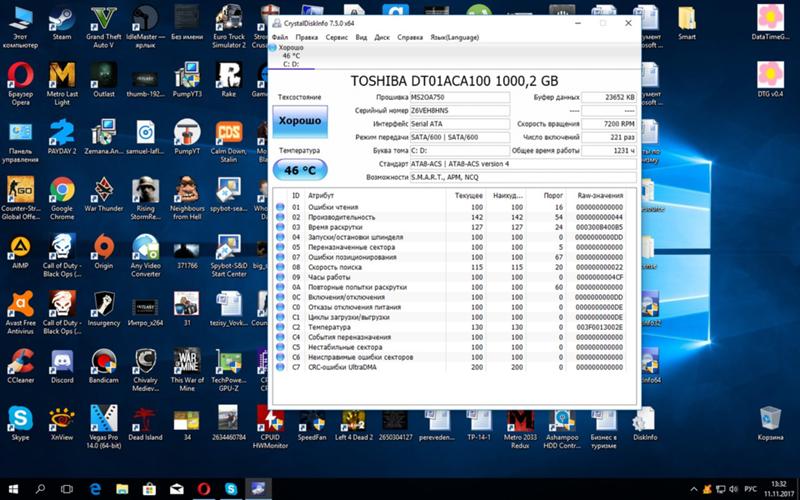The height and width of the screenshot is (500, 800).
Task: Click the taskbar search icon
Action: click(x=40, y=489)
